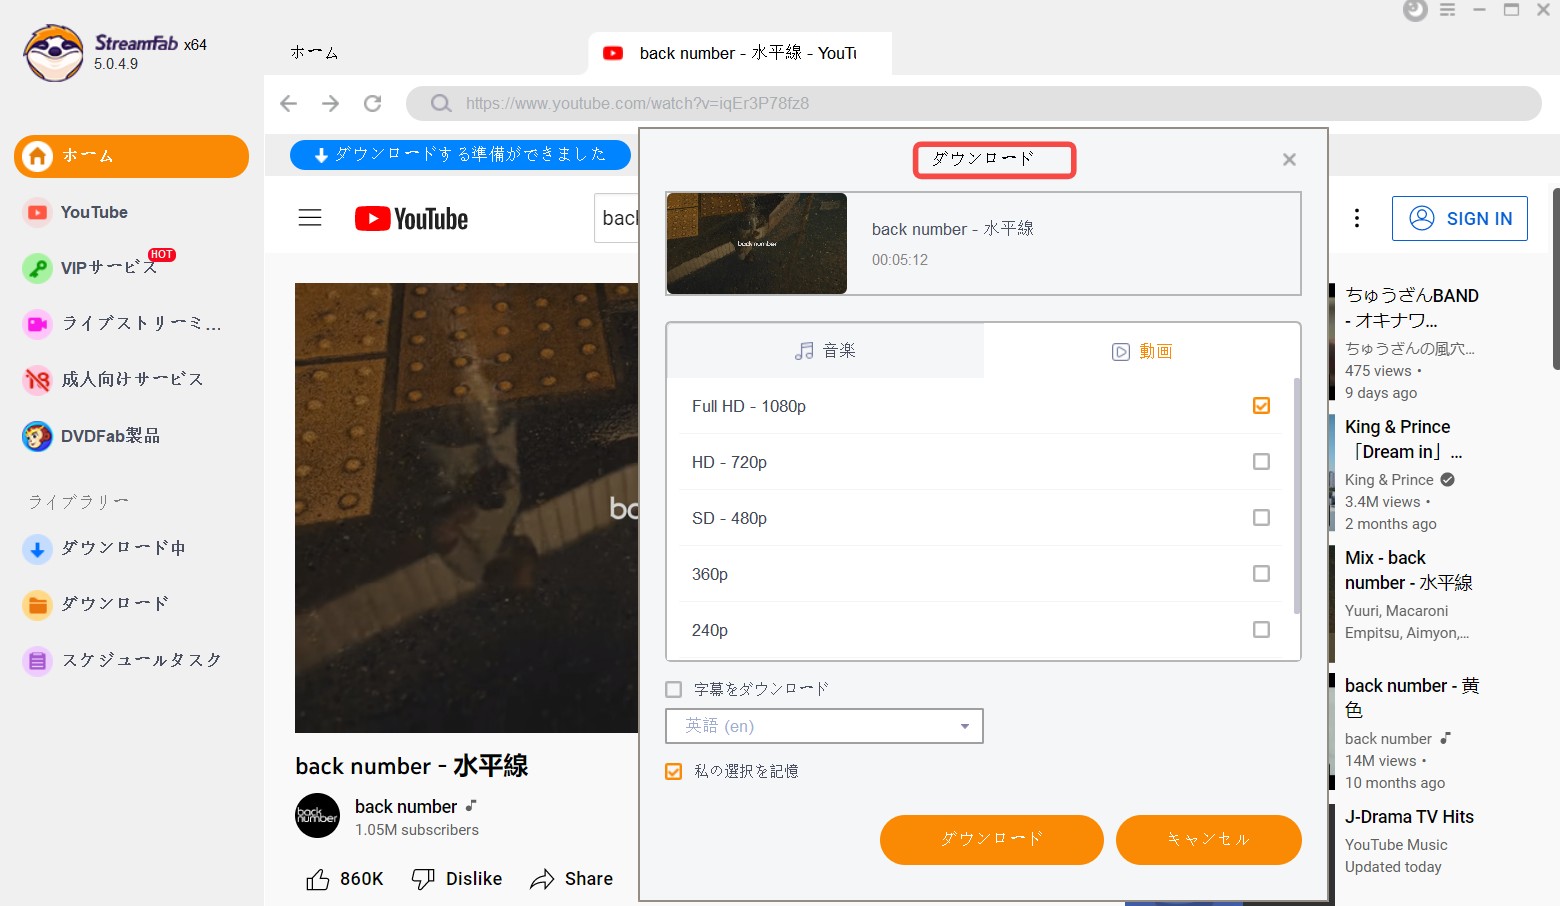Viewport: 1560px width, 906px height.
Task: Open the subtitle language dropdown
Action: pos(824,726)
